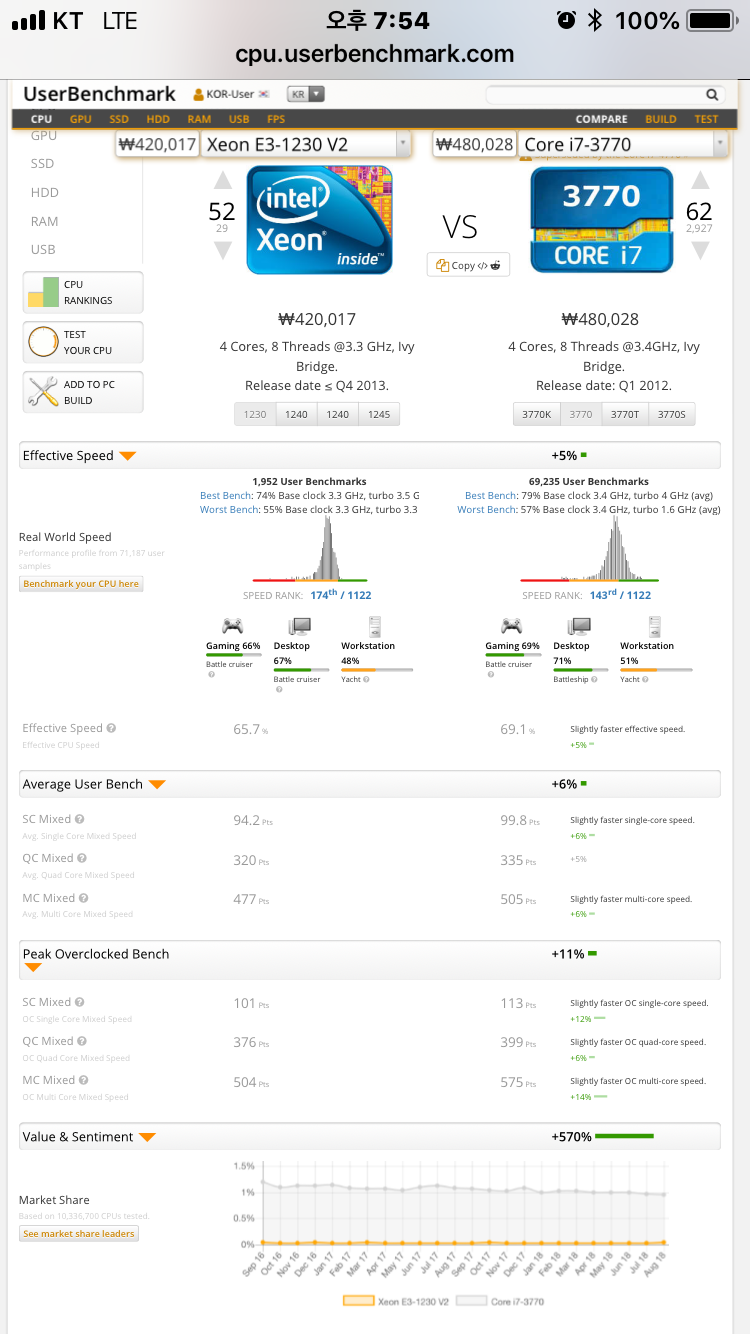Select HDD in the left sidebar
Screen dimensions: 750x1334
coord(44,192)
